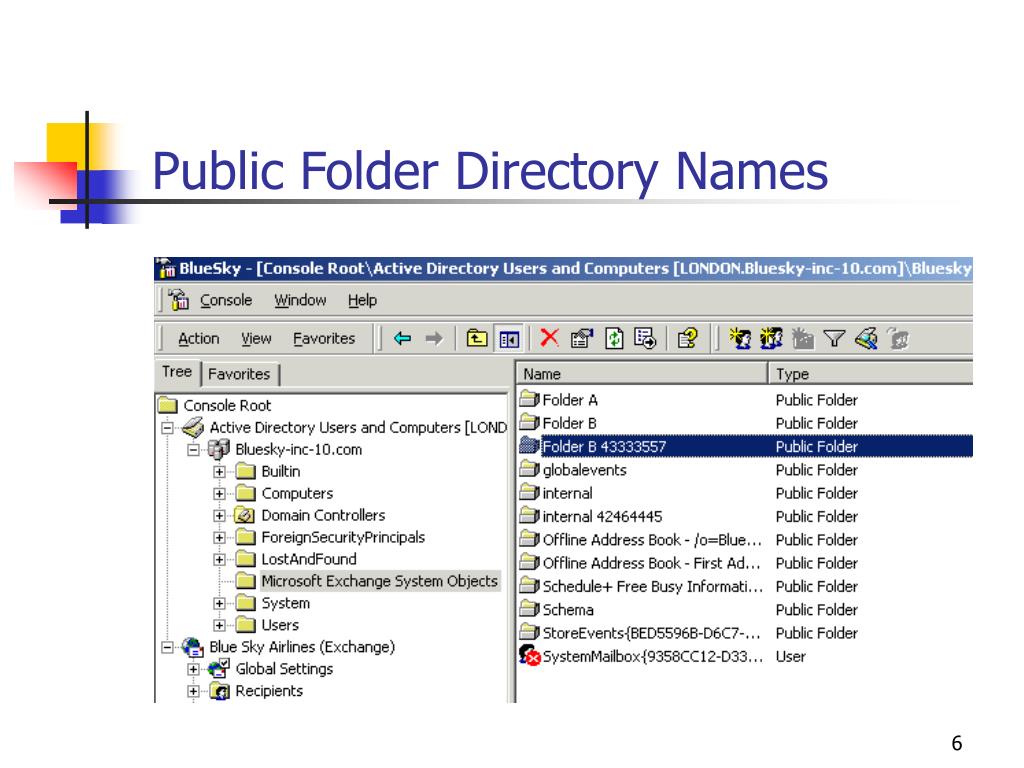
Task: Expand the ForeignSecurityPrincipals tree node
Action: (x=219, y=538)
